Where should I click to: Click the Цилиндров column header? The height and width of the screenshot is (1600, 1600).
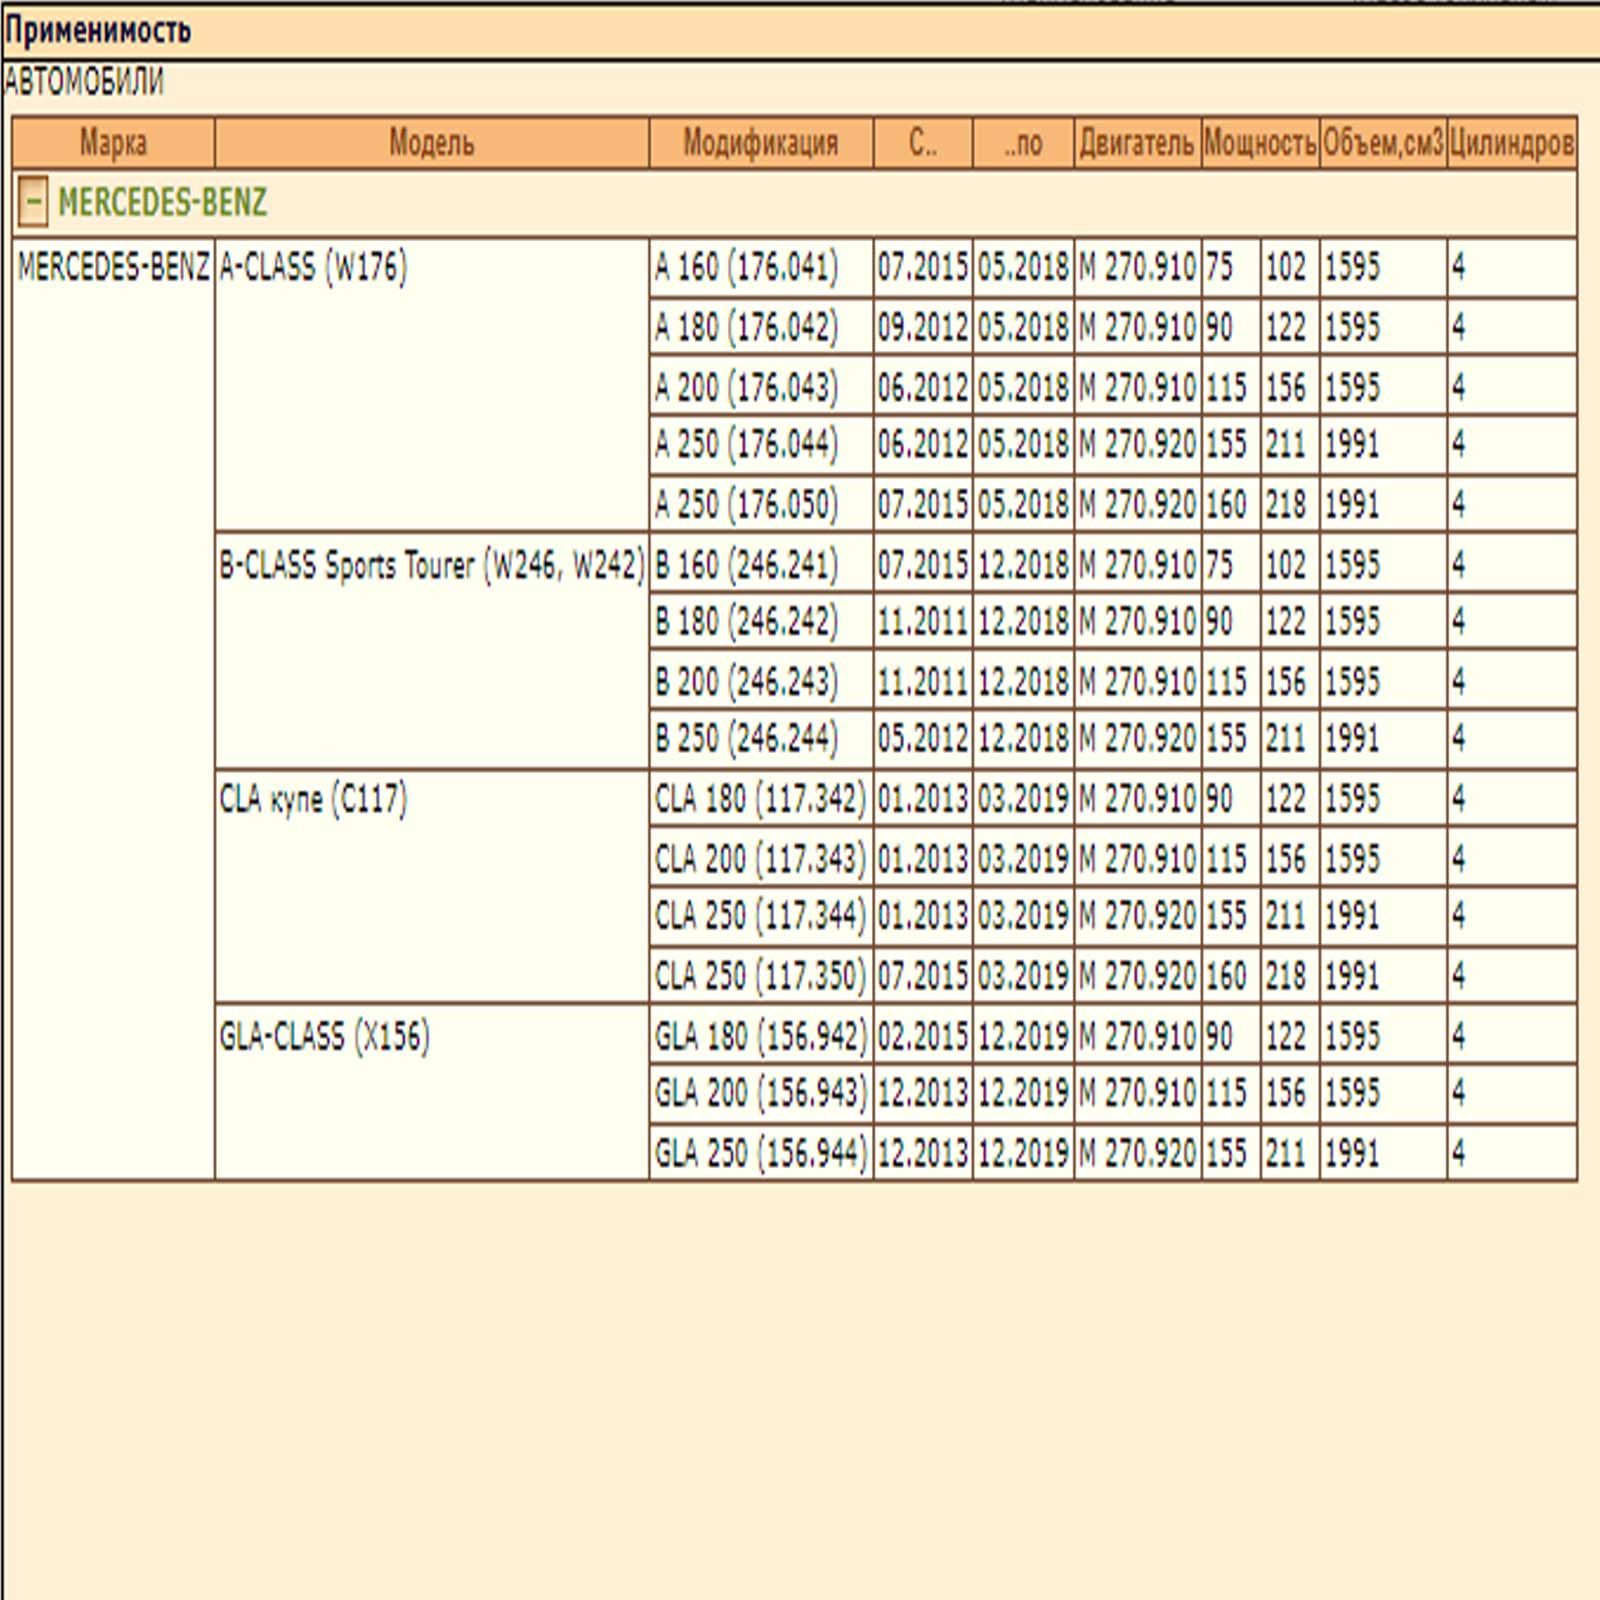tap(1511, 143)
